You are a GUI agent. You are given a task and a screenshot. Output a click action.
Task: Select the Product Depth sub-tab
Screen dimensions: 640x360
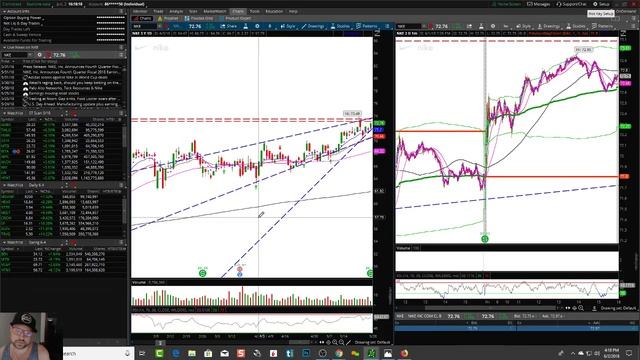236,18
